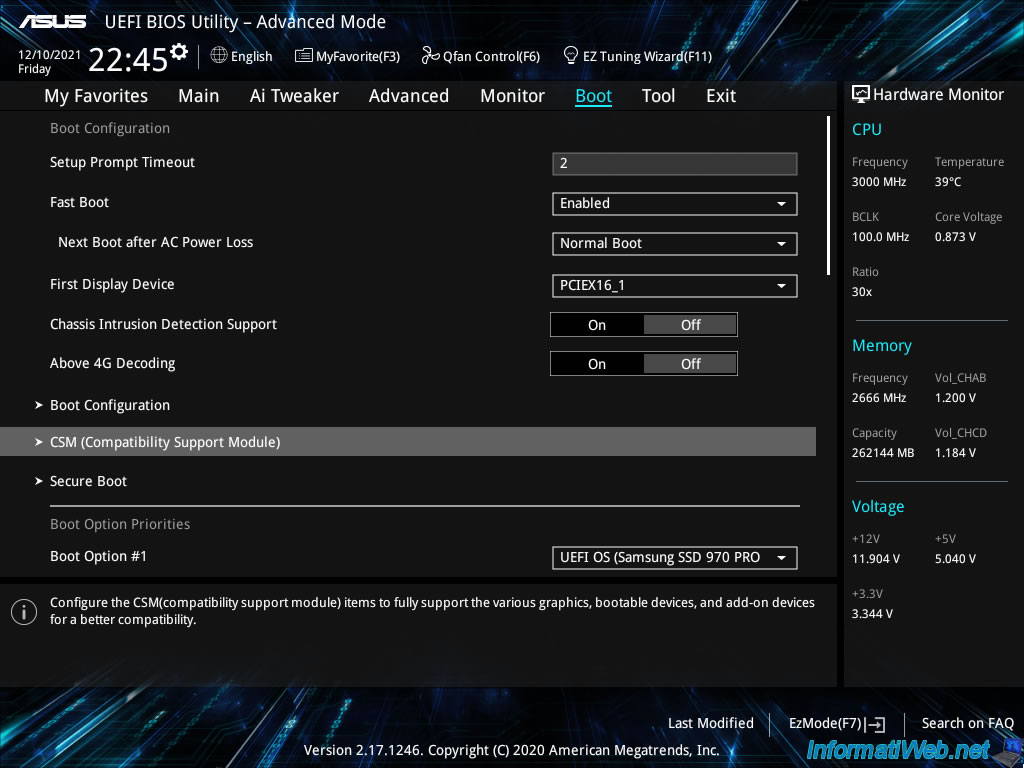Open MyFavorite(F3) list icon
Viewport: 1024px width, 768px height.
[303, 56]
